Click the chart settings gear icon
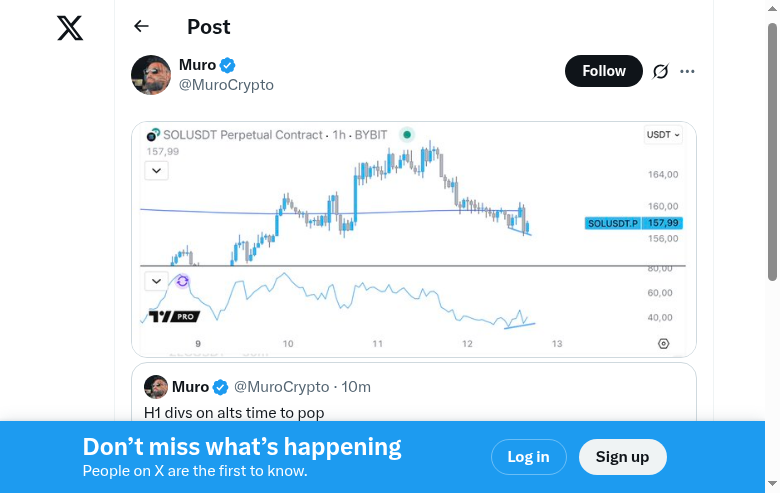This screenshot has height=493, width=780. (x=664, y=343)
